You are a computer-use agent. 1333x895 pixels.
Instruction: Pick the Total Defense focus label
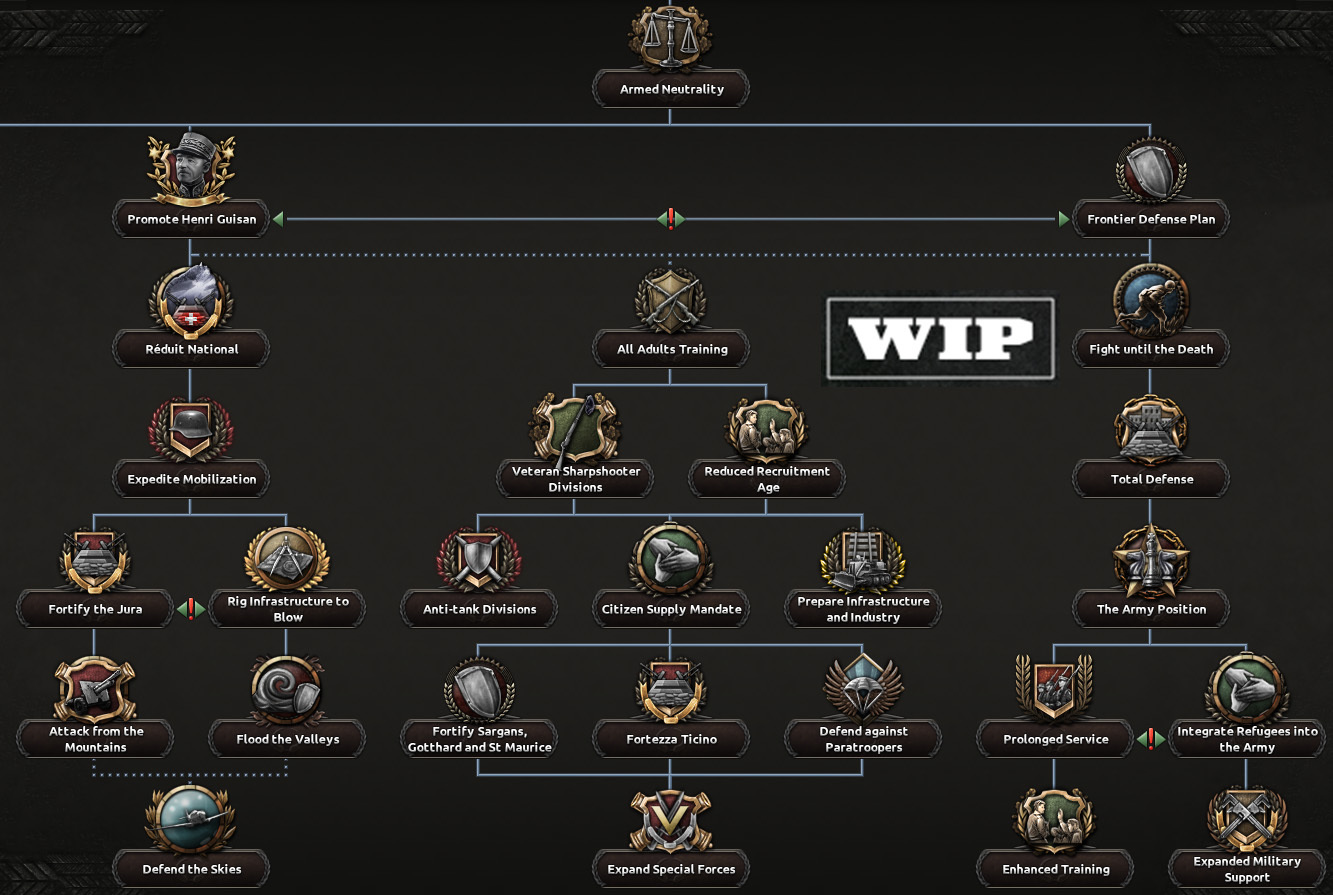point(1150,479)
